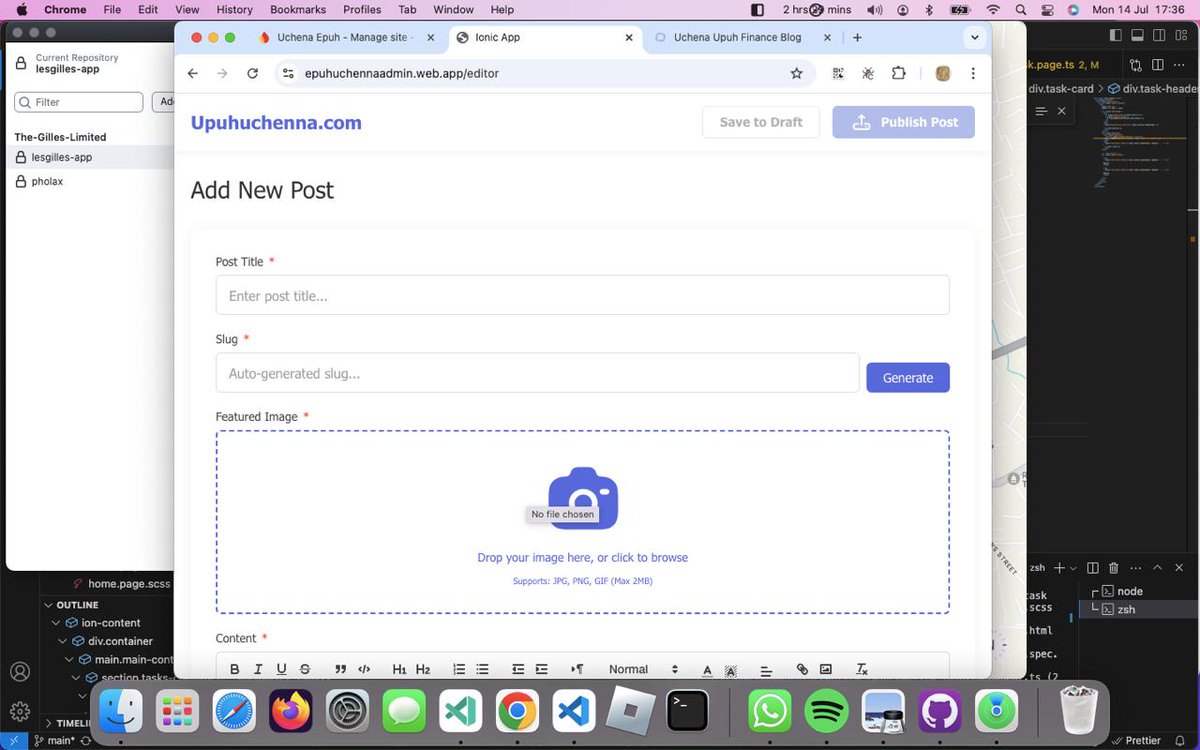Open the text background color picker
Viewport: 1200px width, 750px height.
(731, 669)
